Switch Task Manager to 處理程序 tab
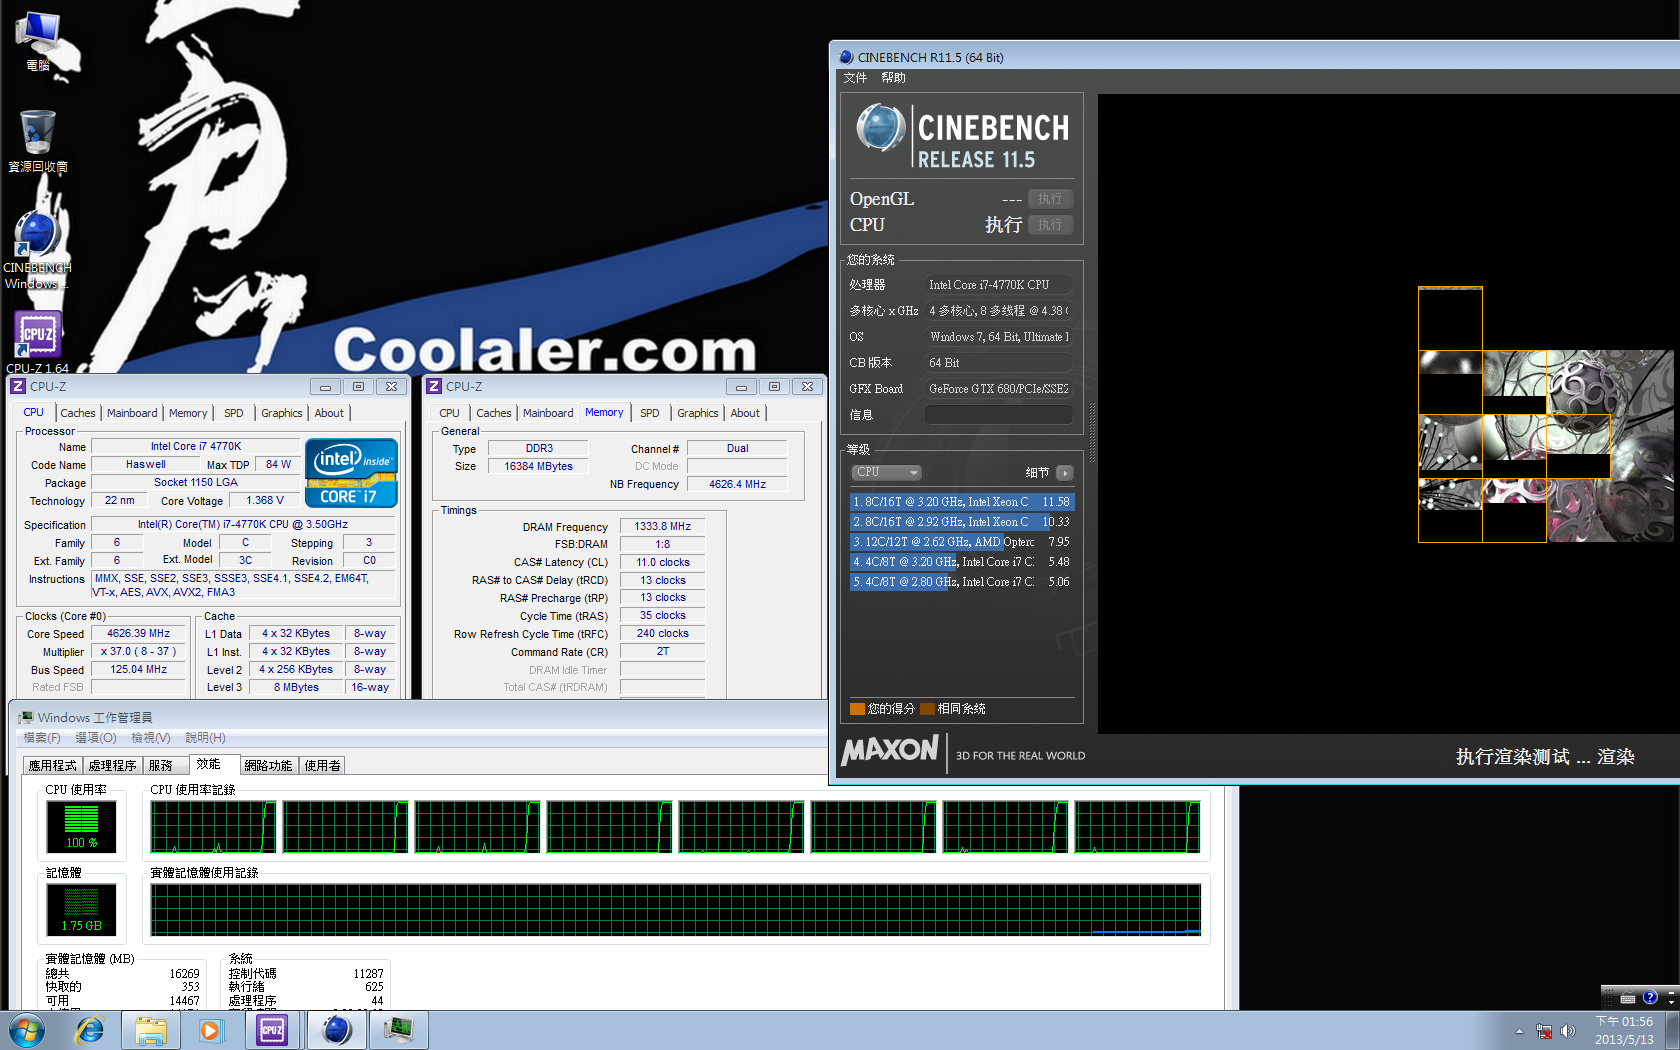This screenshot has width=1680, height=1050. [113, 765]
